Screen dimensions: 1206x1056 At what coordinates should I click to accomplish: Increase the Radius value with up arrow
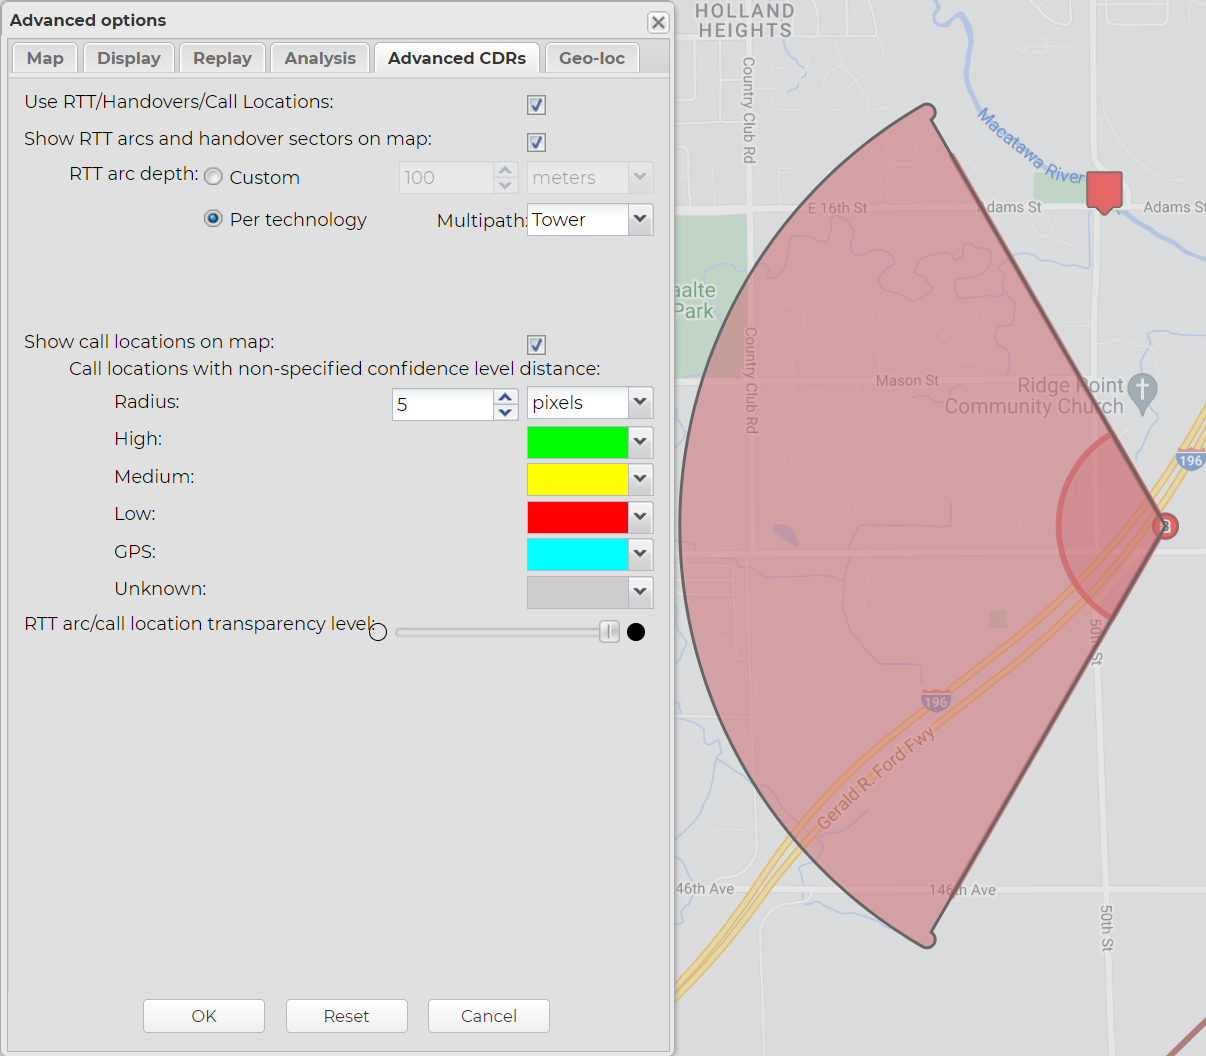[506, 397]
